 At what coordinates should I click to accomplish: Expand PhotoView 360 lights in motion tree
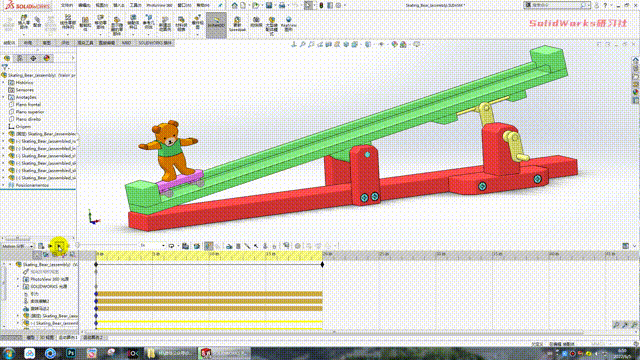(x=18, y=279)
